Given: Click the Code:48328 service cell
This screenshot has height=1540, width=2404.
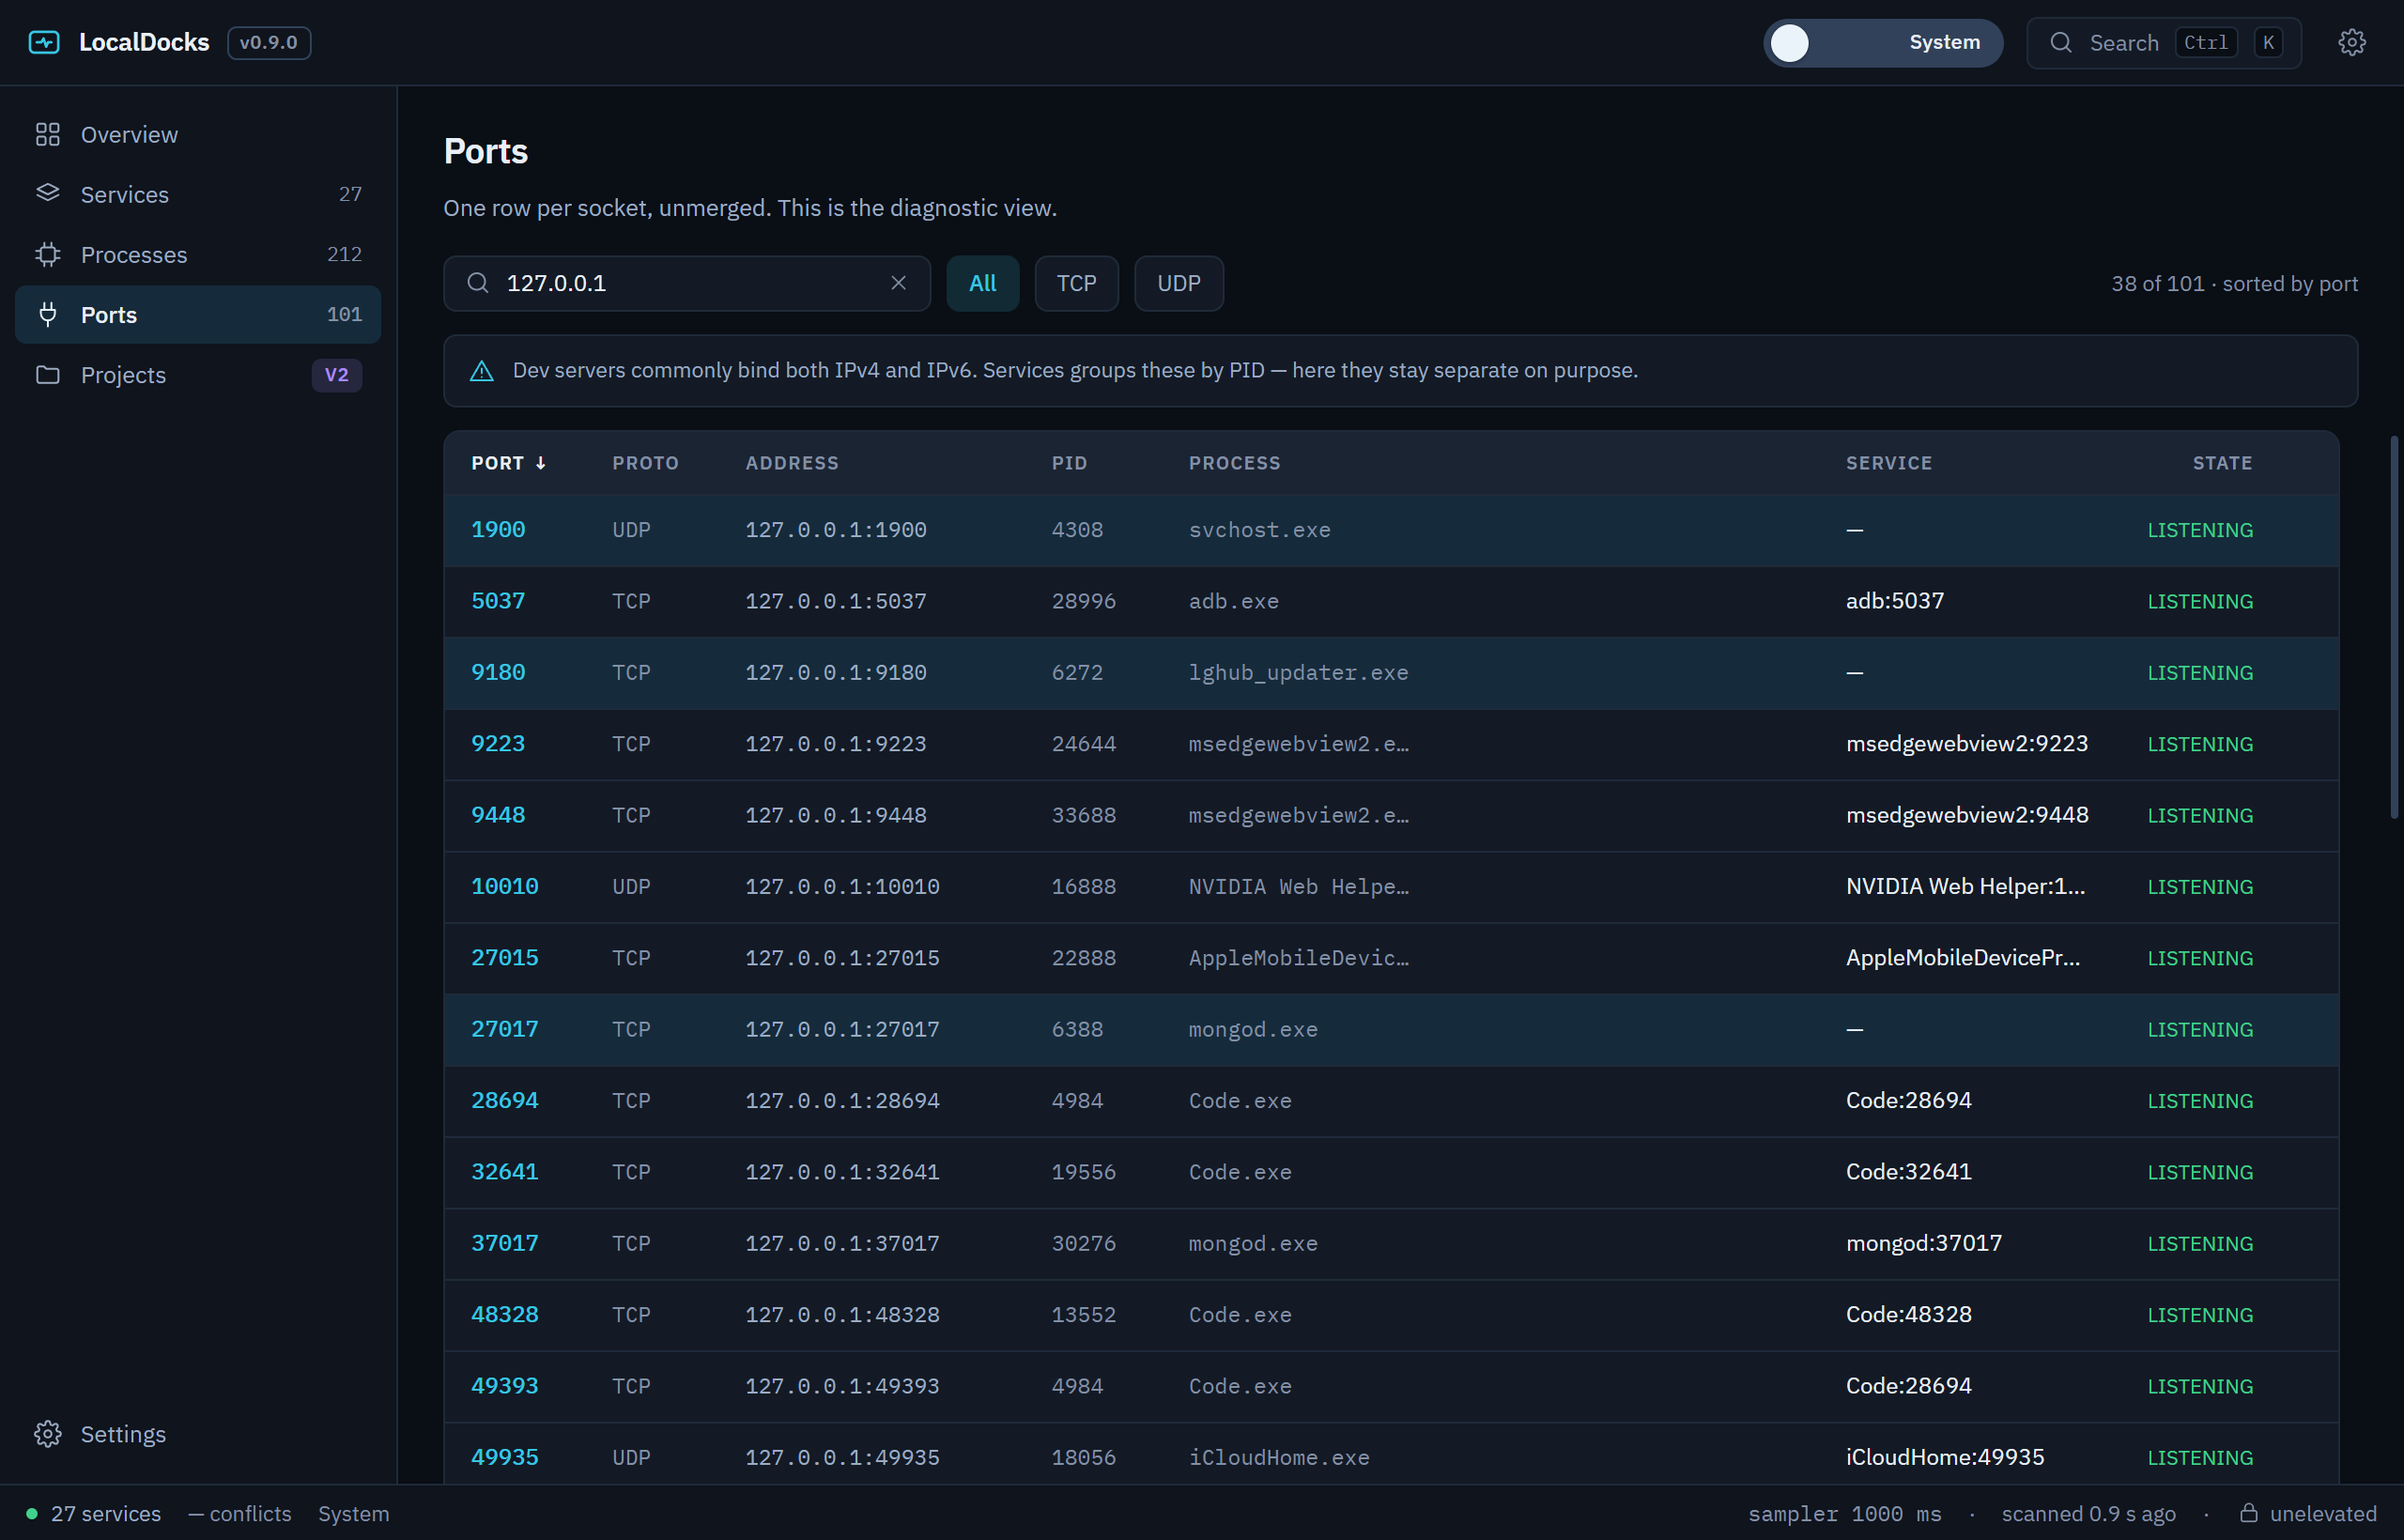Looking at the screenshot, I should (1908, 1313).
